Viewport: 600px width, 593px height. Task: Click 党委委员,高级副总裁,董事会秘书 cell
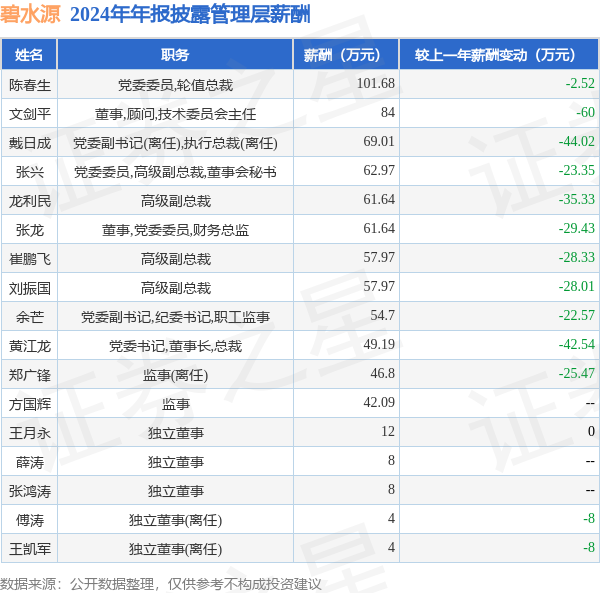(x=175, y=172)
